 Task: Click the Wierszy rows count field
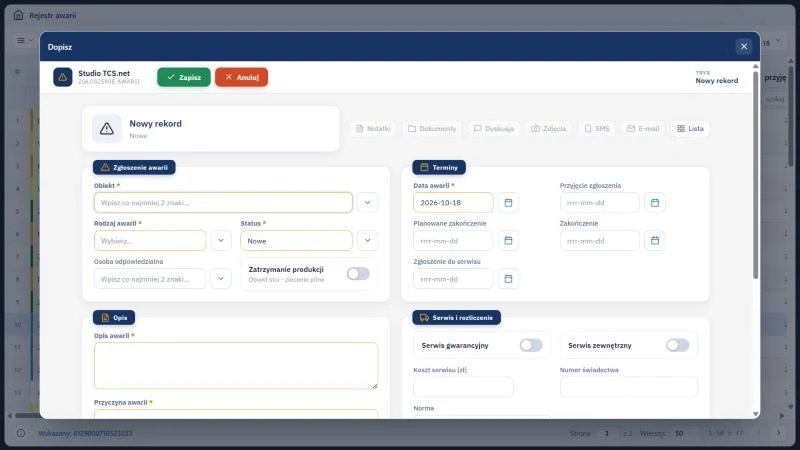coord(679,433)
